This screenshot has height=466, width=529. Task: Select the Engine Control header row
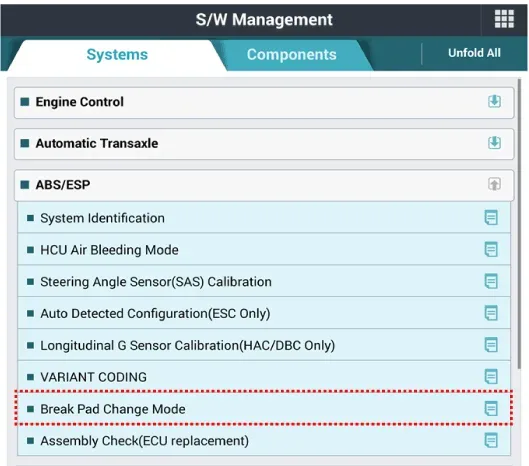point(264,103)
